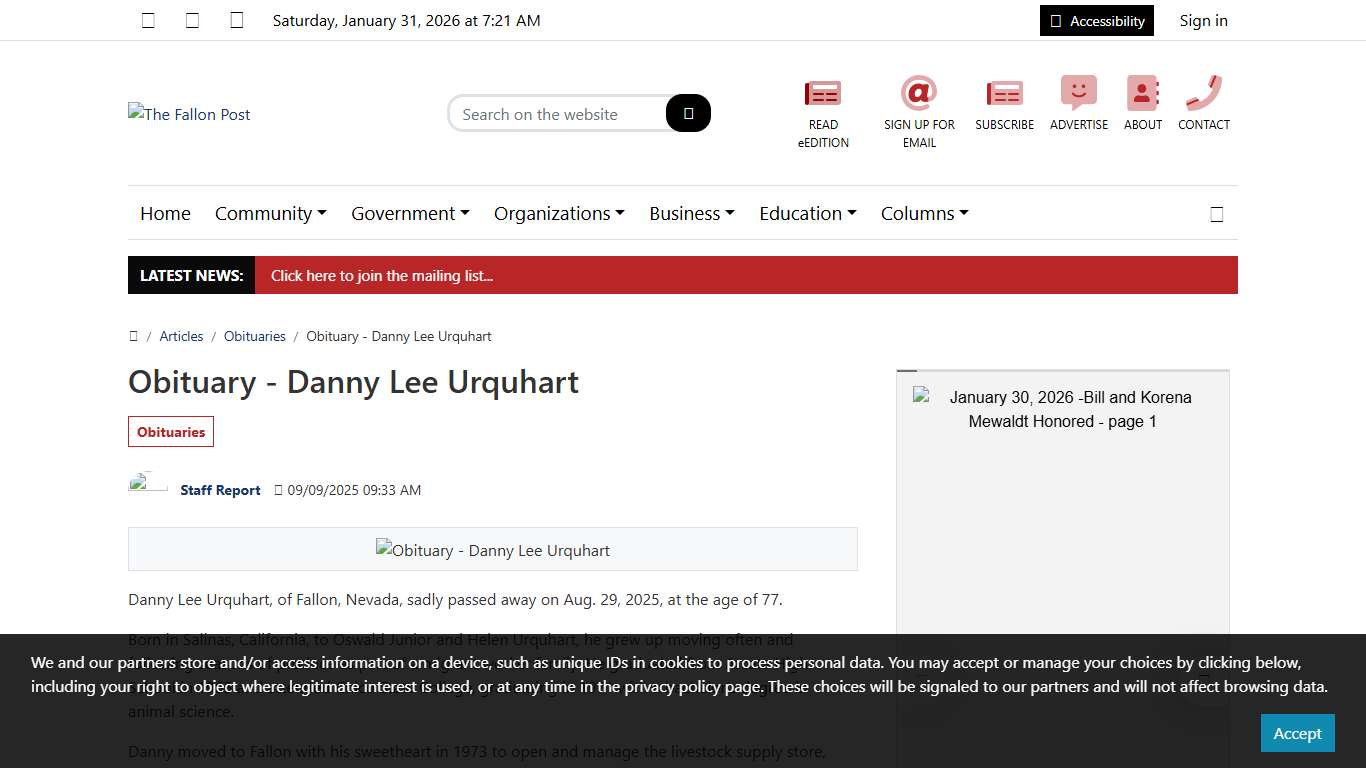
Task: Click the Subscribe newspaper icon
Action: (1004, 95)
